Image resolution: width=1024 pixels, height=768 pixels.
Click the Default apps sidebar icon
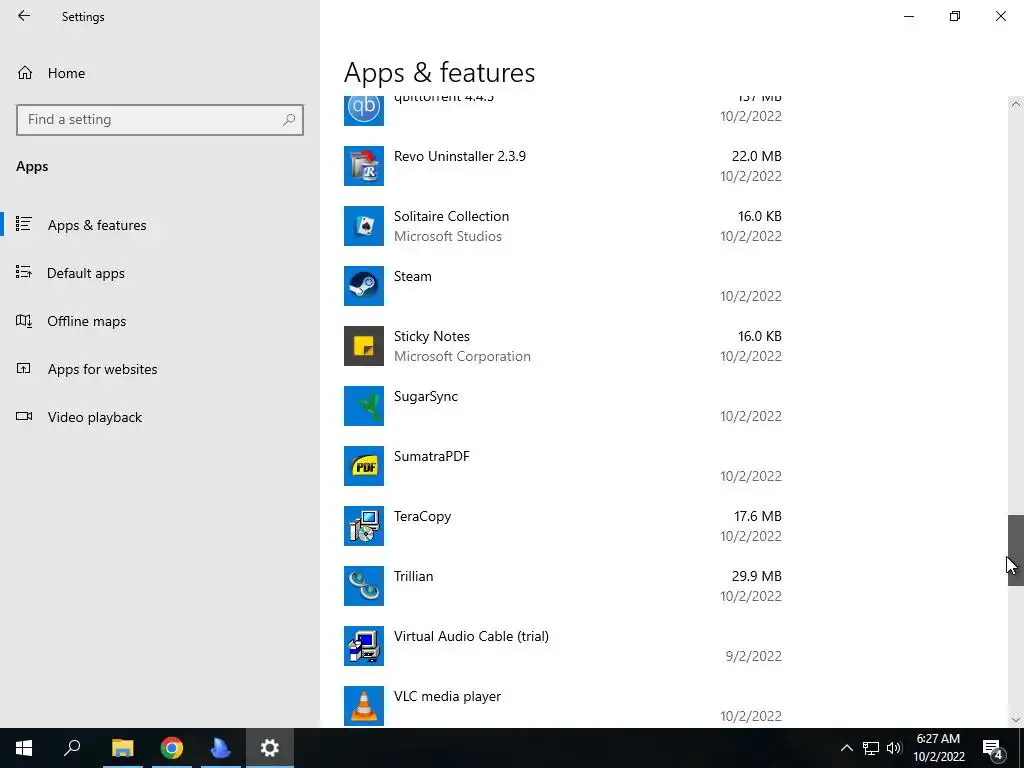click(x=24, y=272)
